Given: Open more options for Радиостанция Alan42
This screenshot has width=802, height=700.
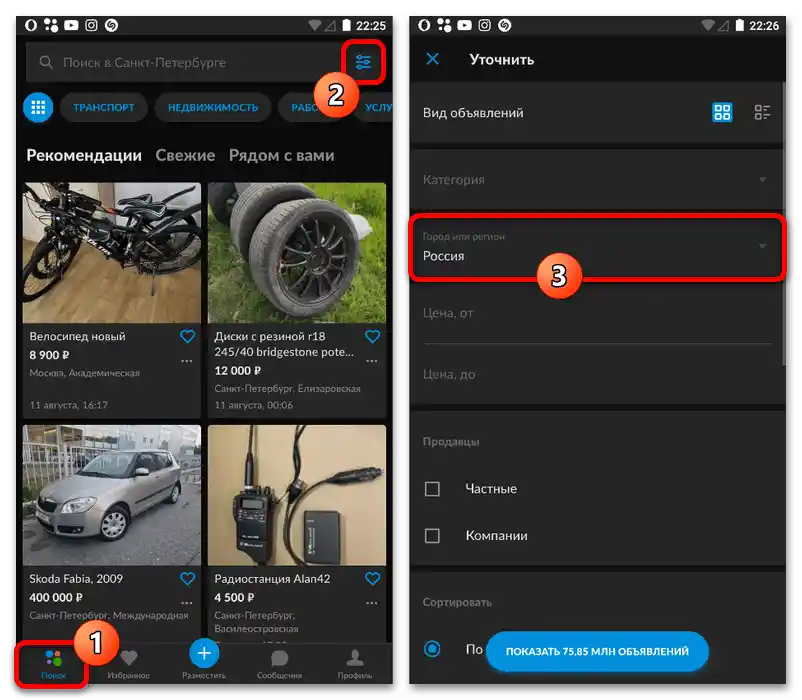Looking at the screenshot, I should [x=372, y=603].
